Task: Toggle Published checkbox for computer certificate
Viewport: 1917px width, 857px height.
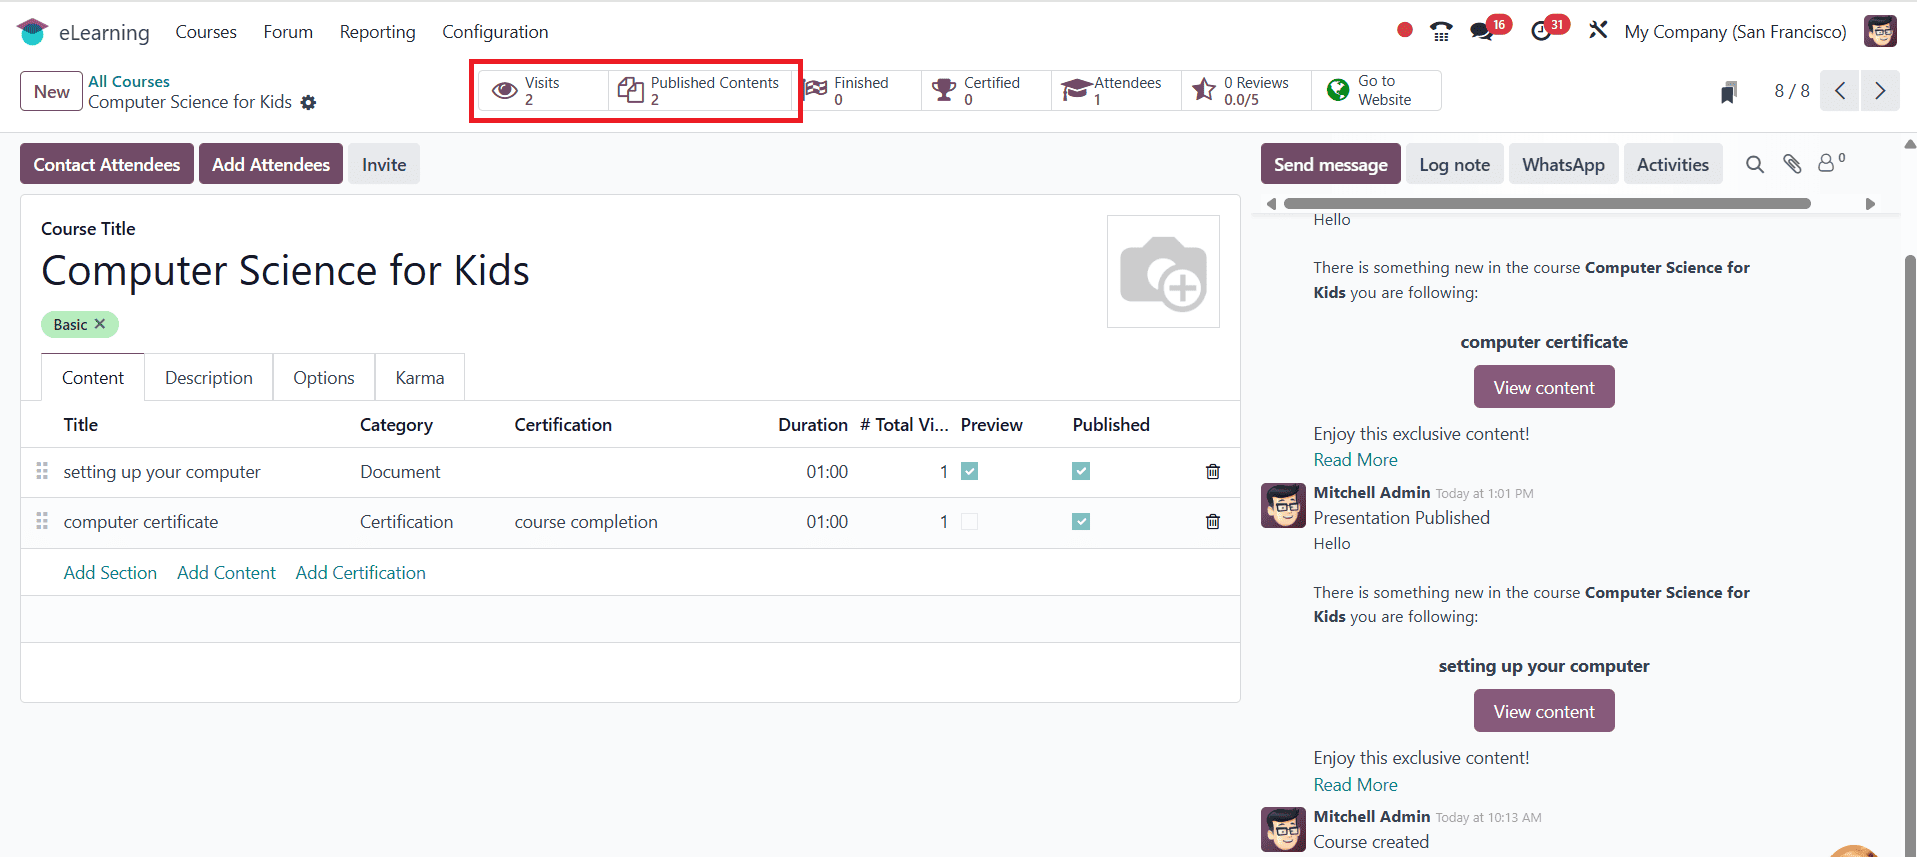Action: pyautogui.click(x=1081, y=521)
